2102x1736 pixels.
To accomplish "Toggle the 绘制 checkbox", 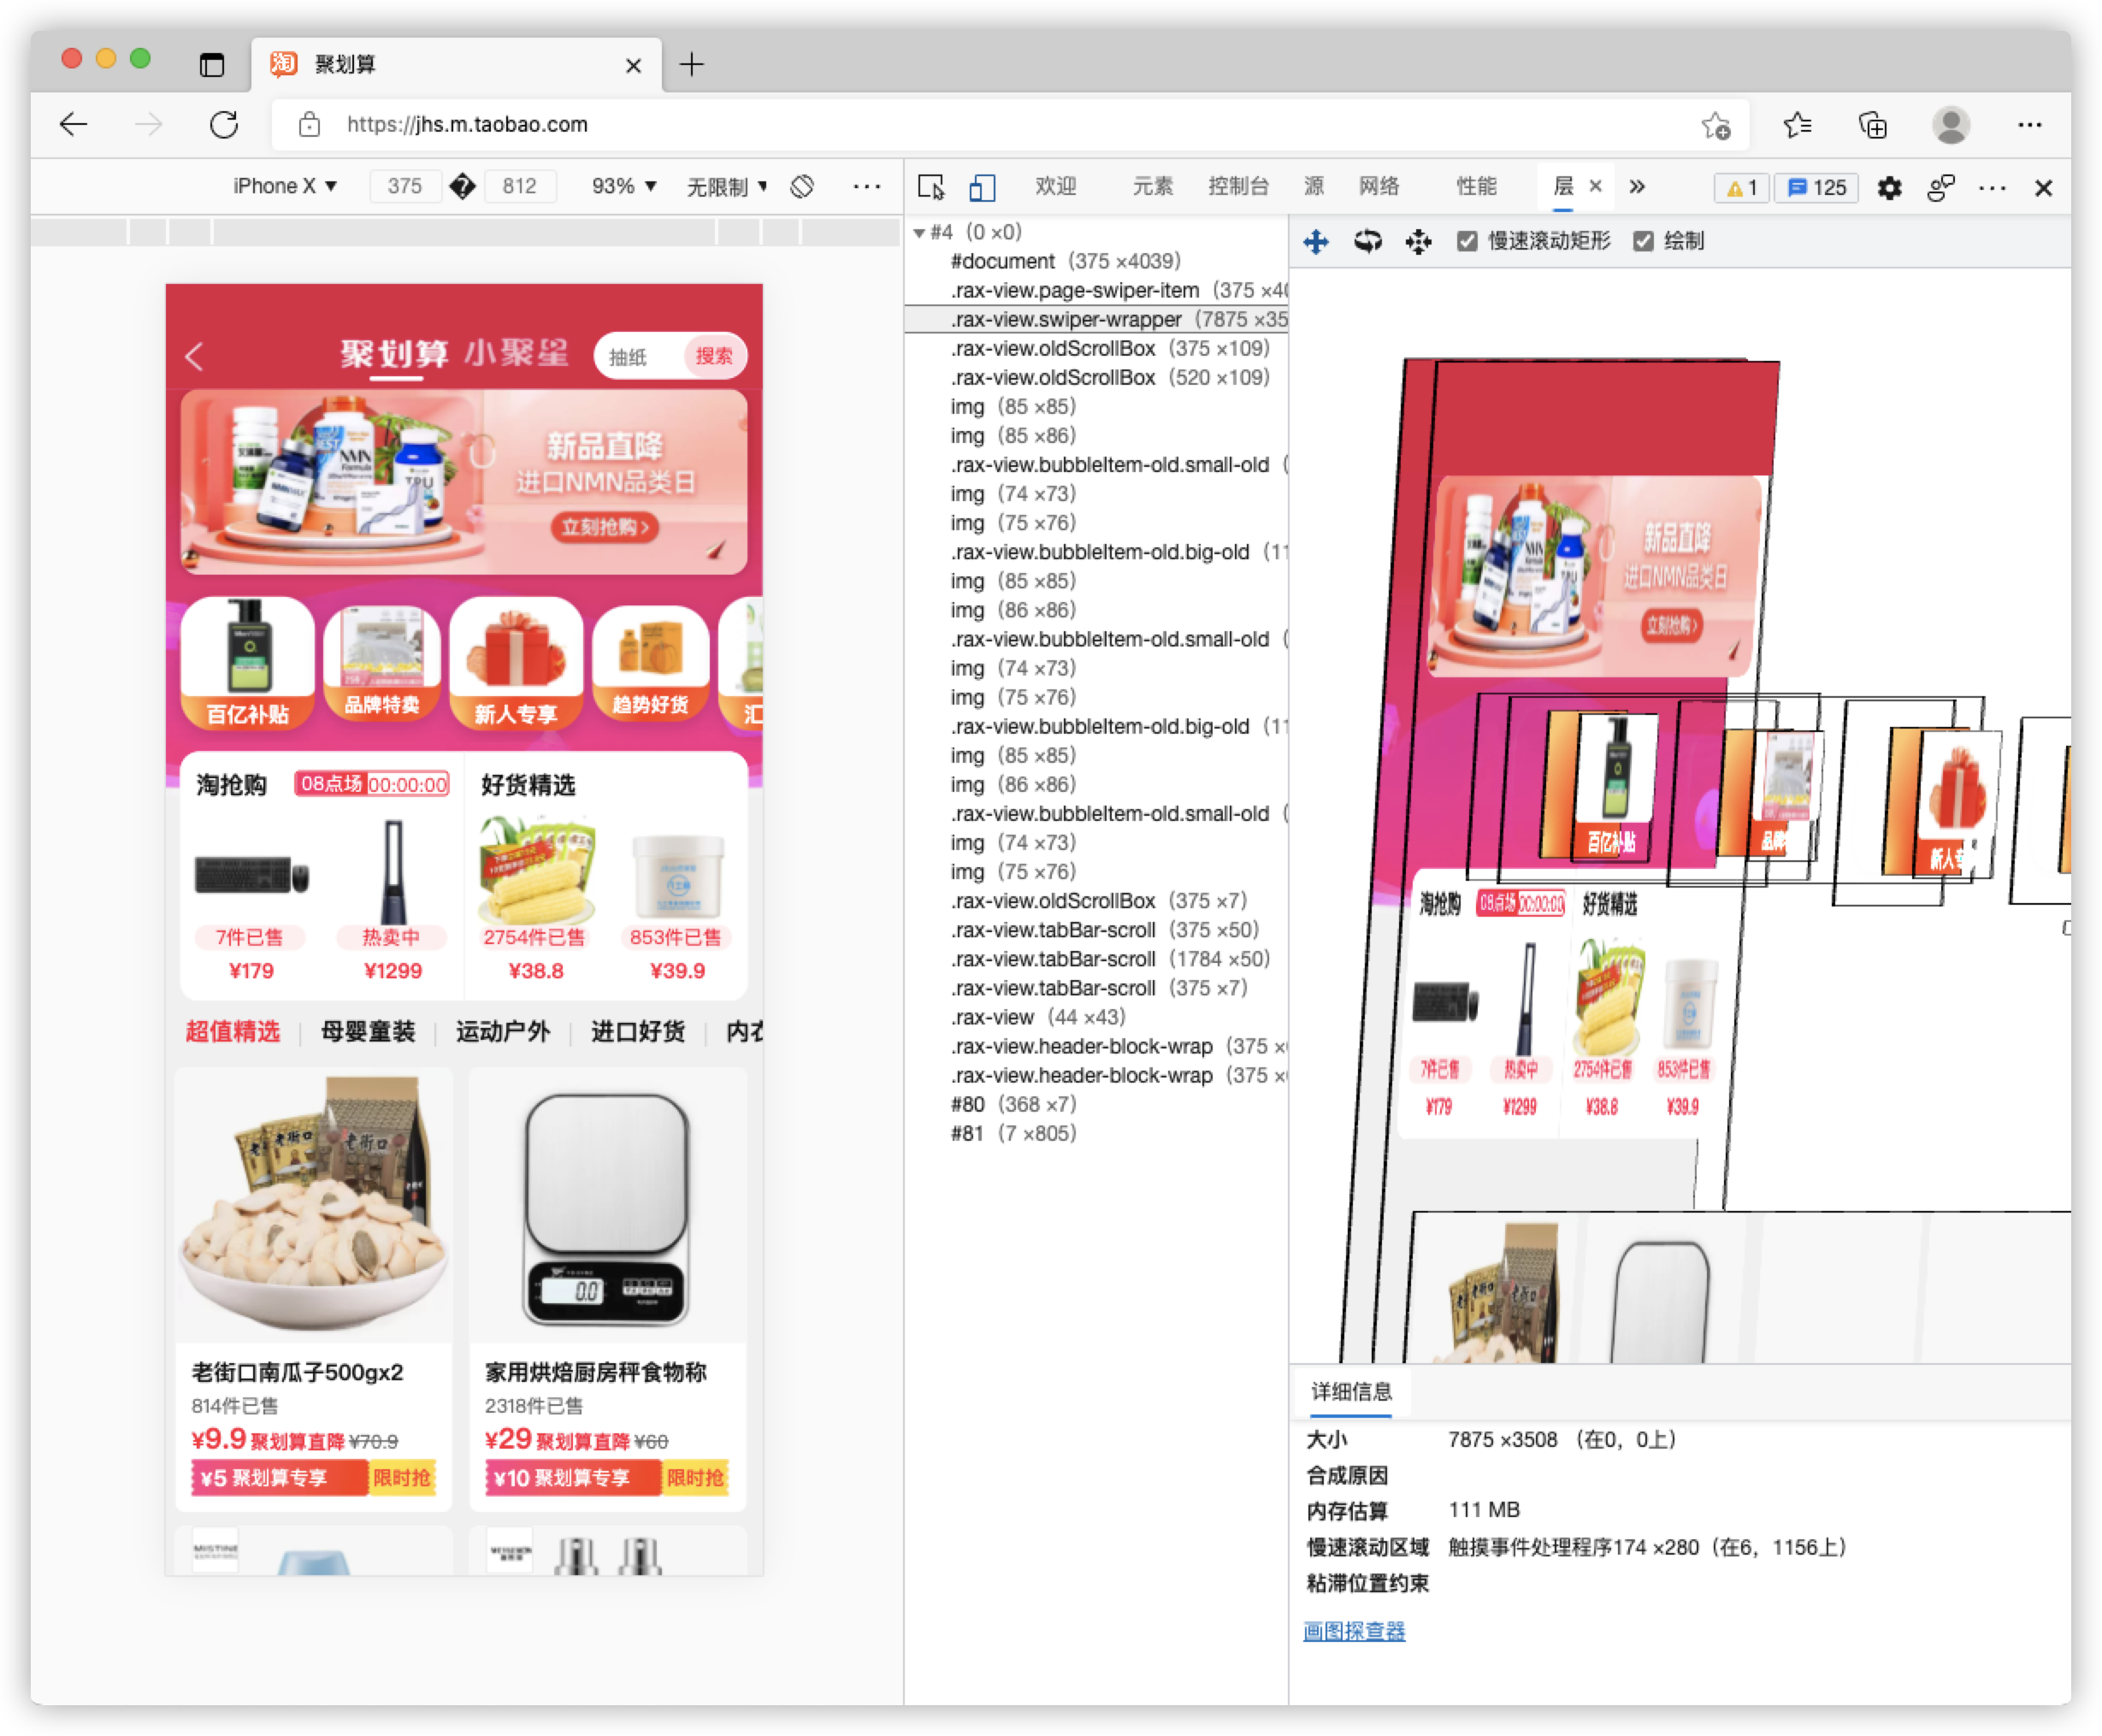I will pyautogui.click(x=1643, y=241).
